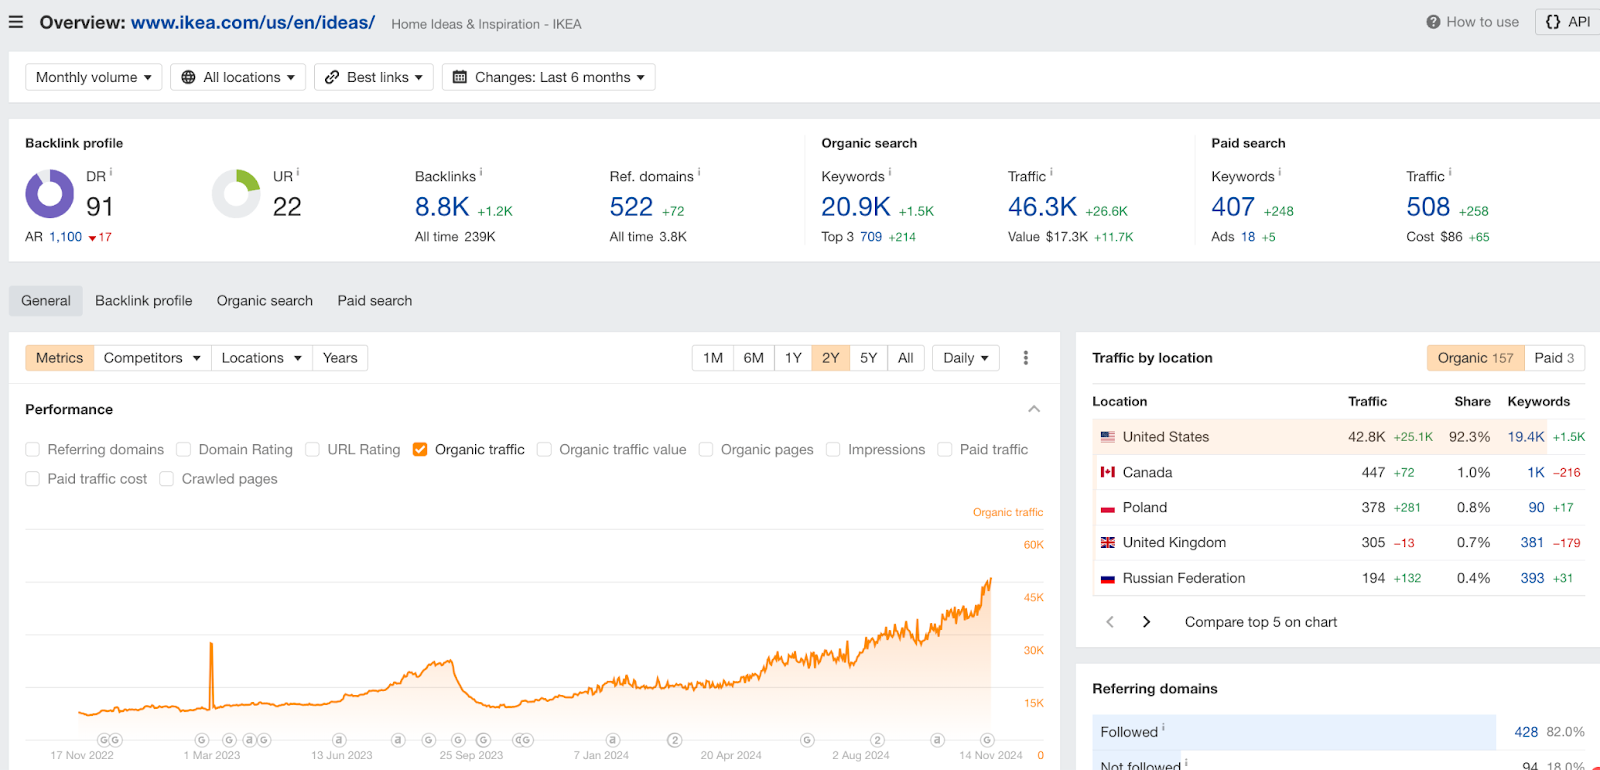This screenshot has width=1600, height=770.
Task: Switch to the General tab
Action: point(46,301)
